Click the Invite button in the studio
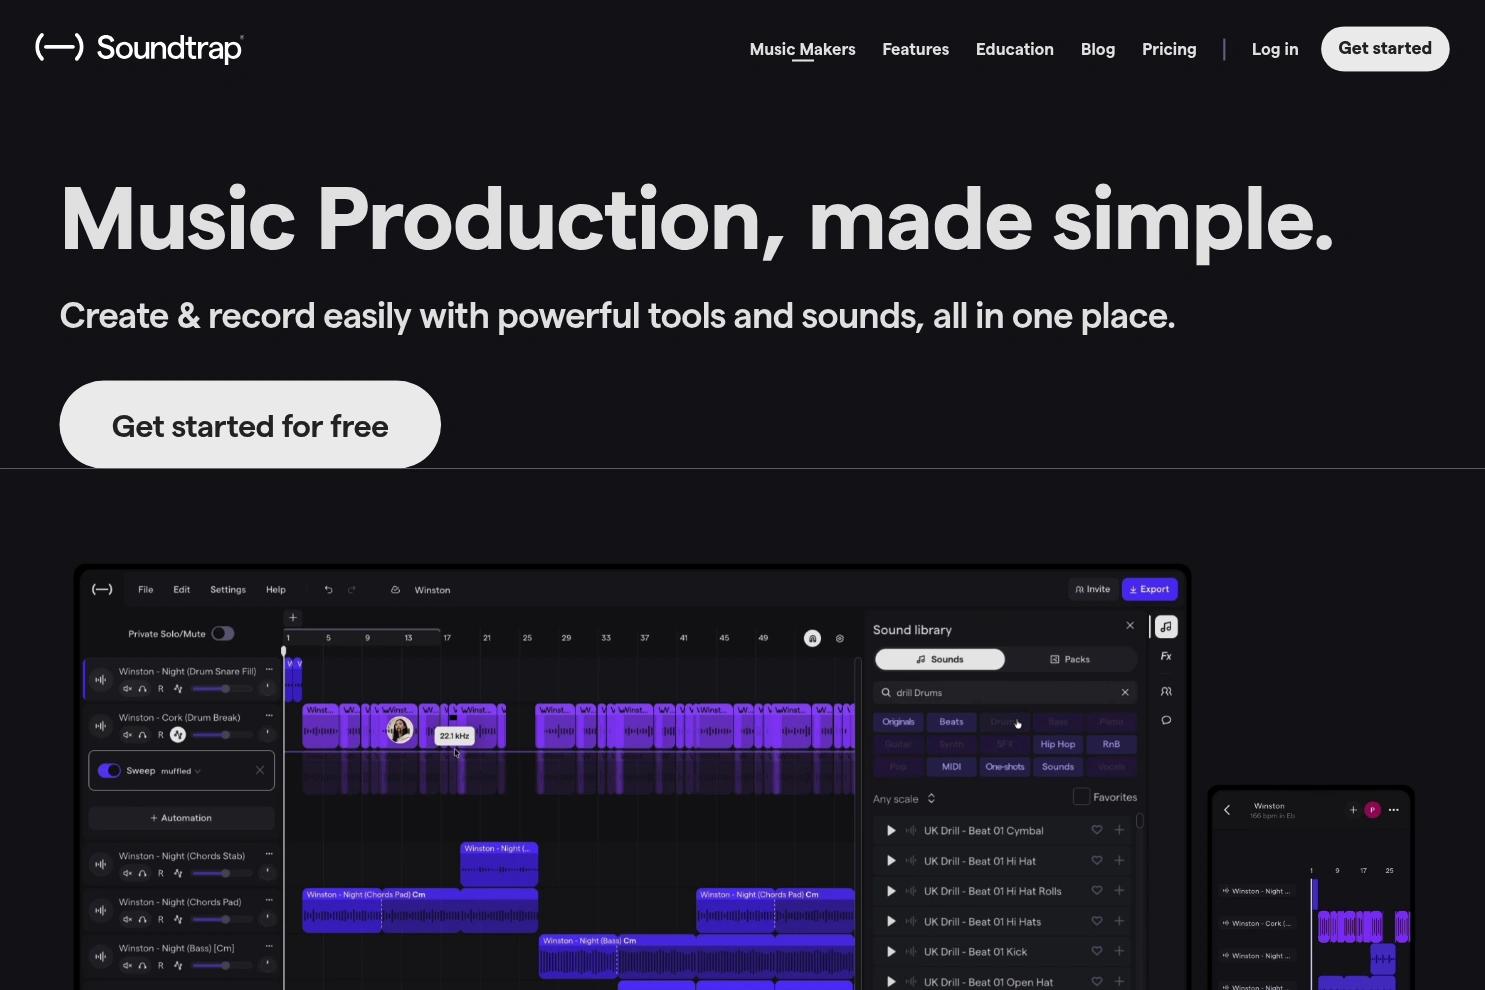The width and height of the screenshot is (1485, 990). [x=1093, y=590]
